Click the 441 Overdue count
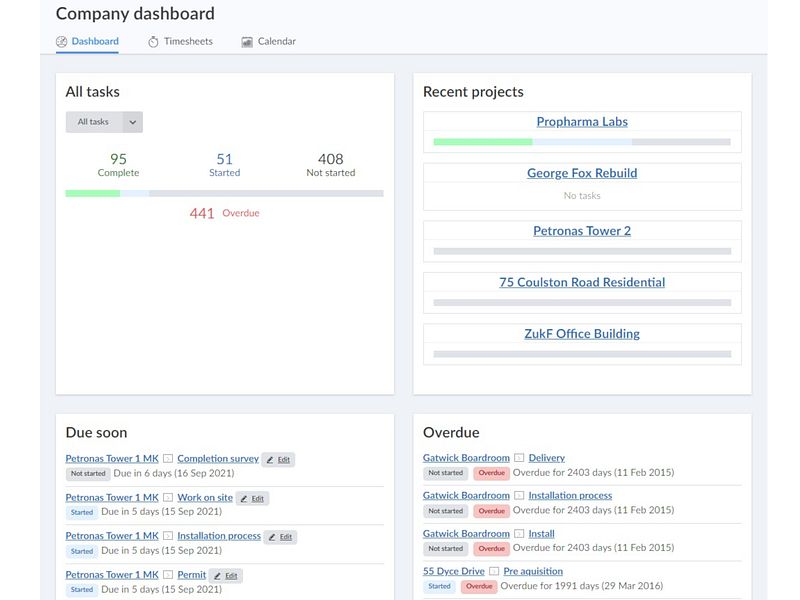Image resolution: width=800 pixels, height=600 pixels. (224, 213)
